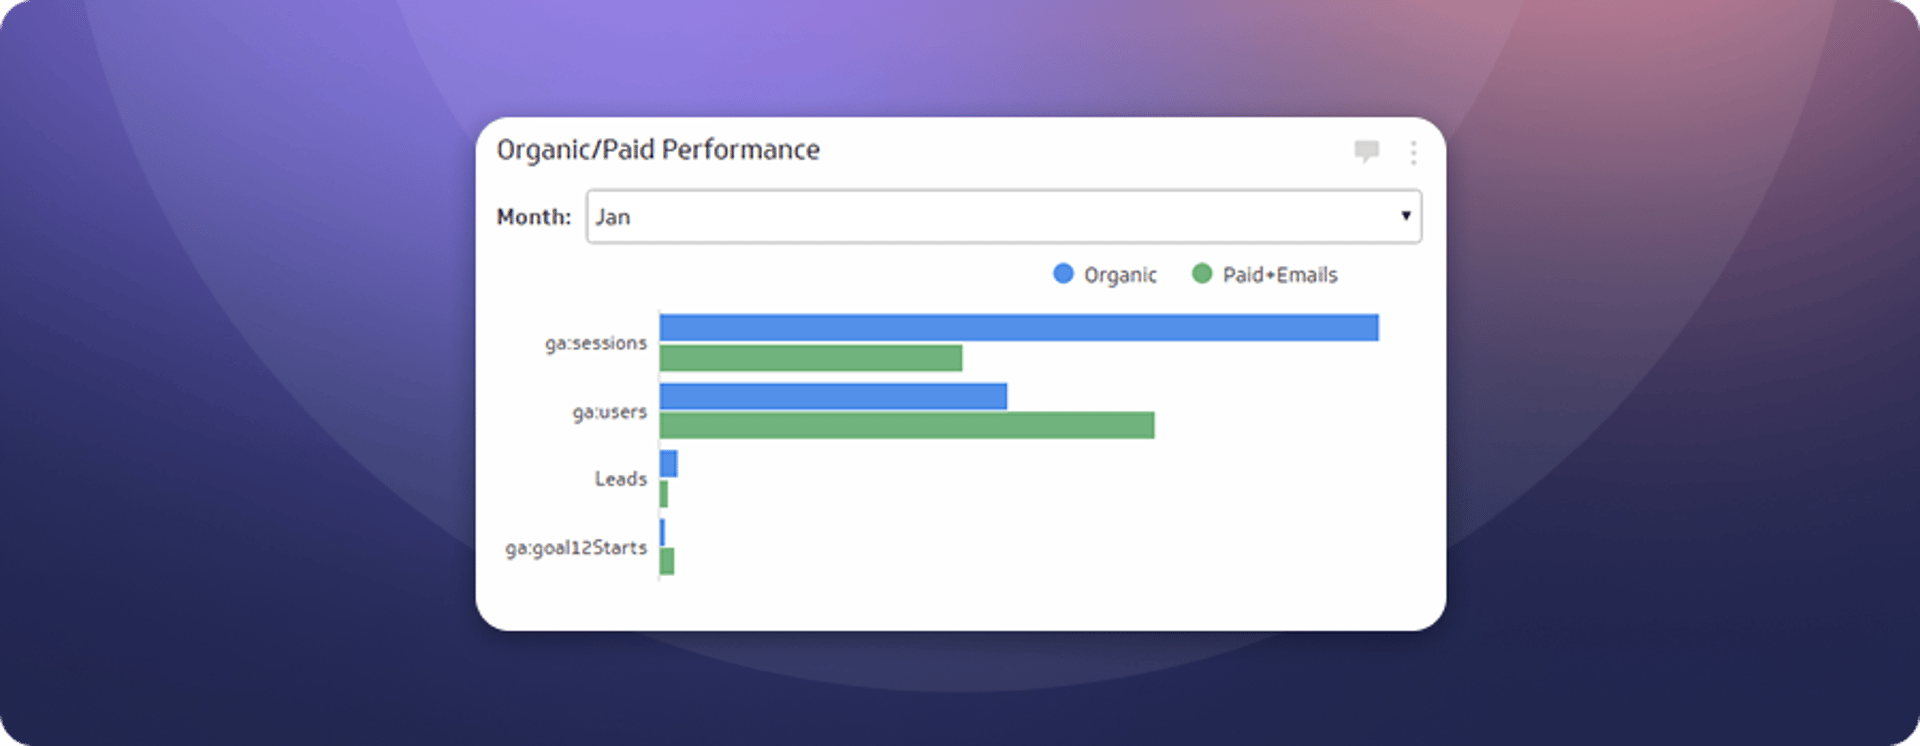The image size is (1920, 746).
Task: Click the ga:sessions axis label
Action: coord(596,343)
